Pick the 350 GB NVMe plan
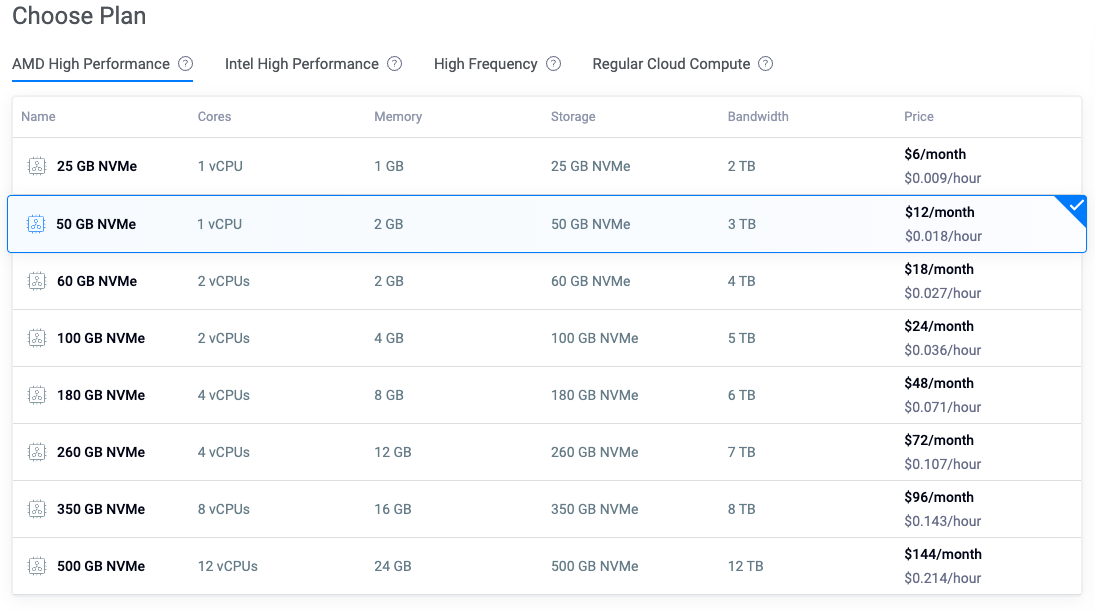This screenshot has width=1095, height=612. coord(100,510)
